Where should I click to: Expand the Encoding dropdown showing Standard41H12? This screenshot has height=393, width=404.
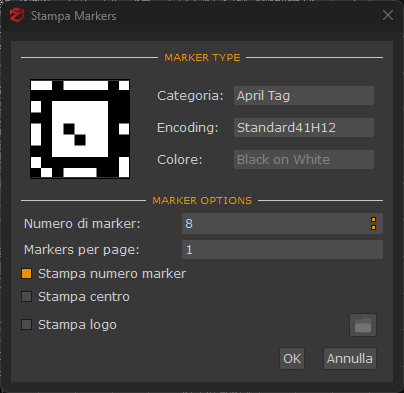pyautogui.click(x=304, y=127)
